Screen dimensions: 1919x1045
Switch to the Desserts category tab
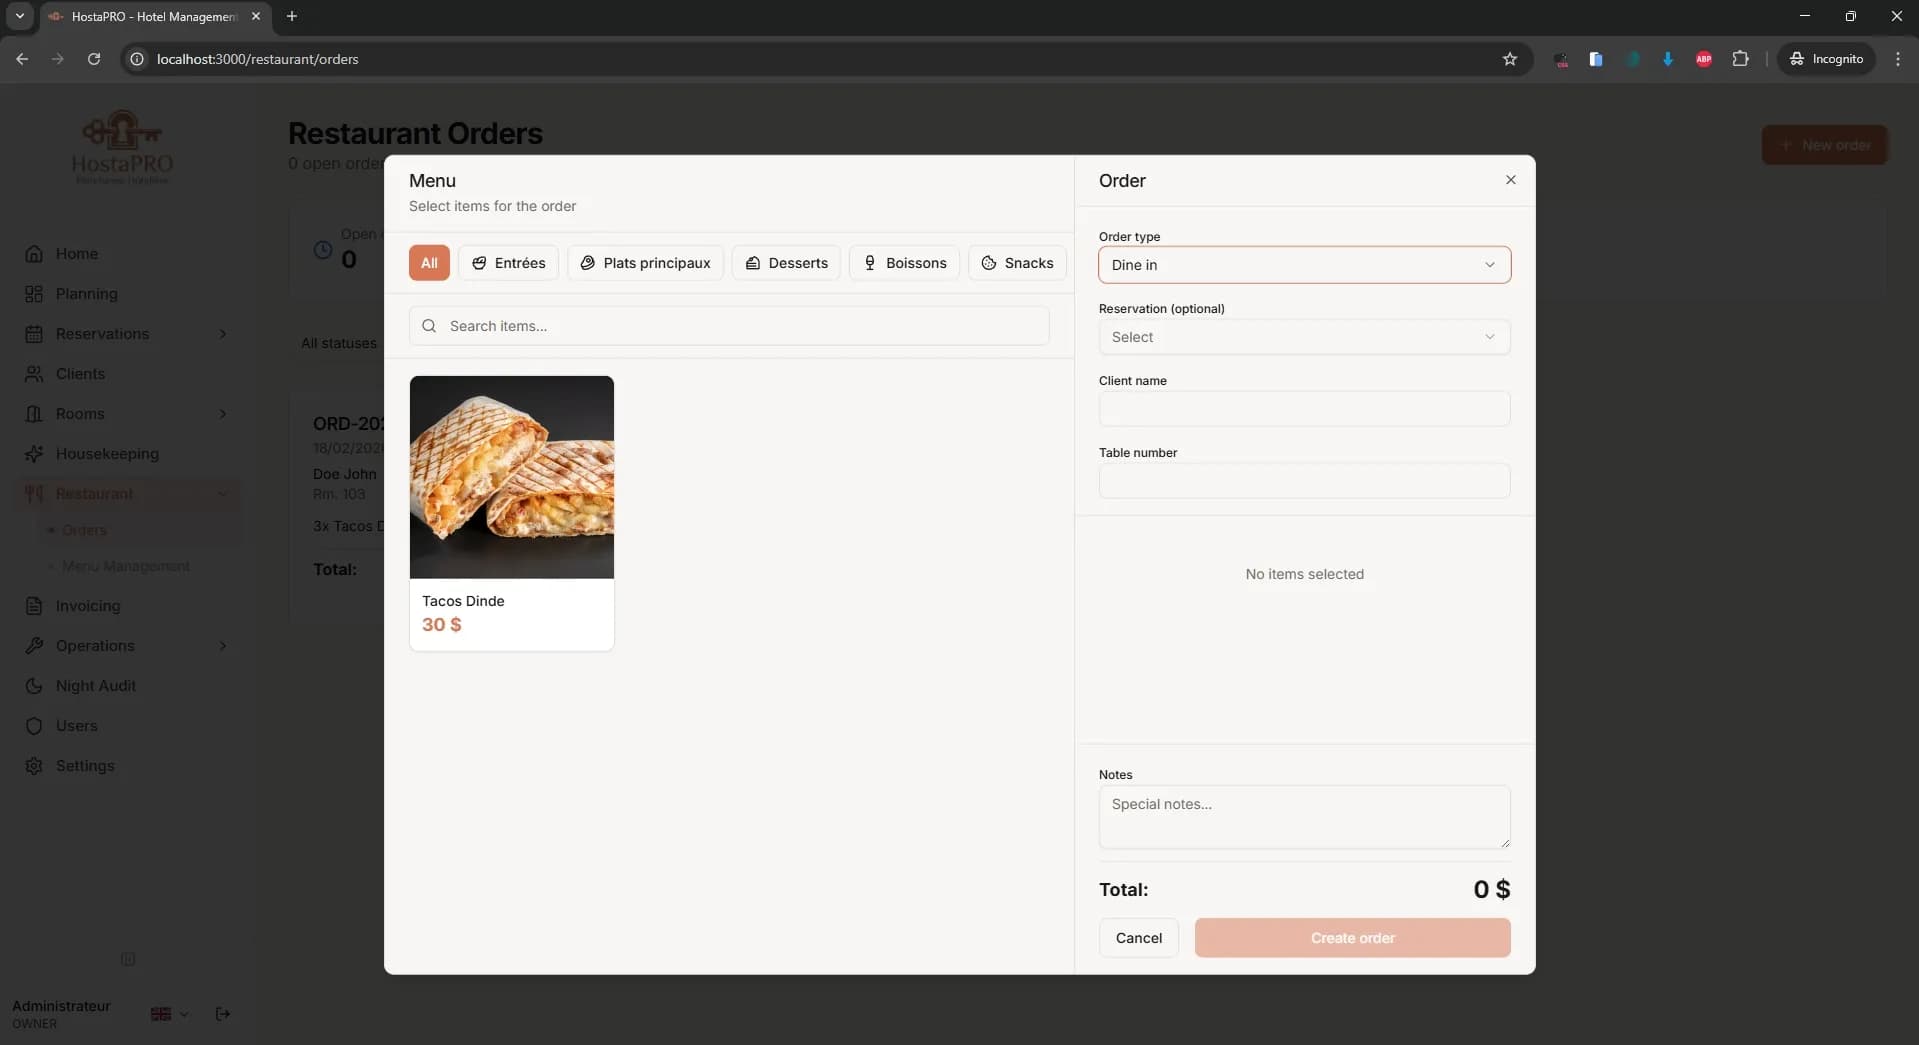coord(786,263)
